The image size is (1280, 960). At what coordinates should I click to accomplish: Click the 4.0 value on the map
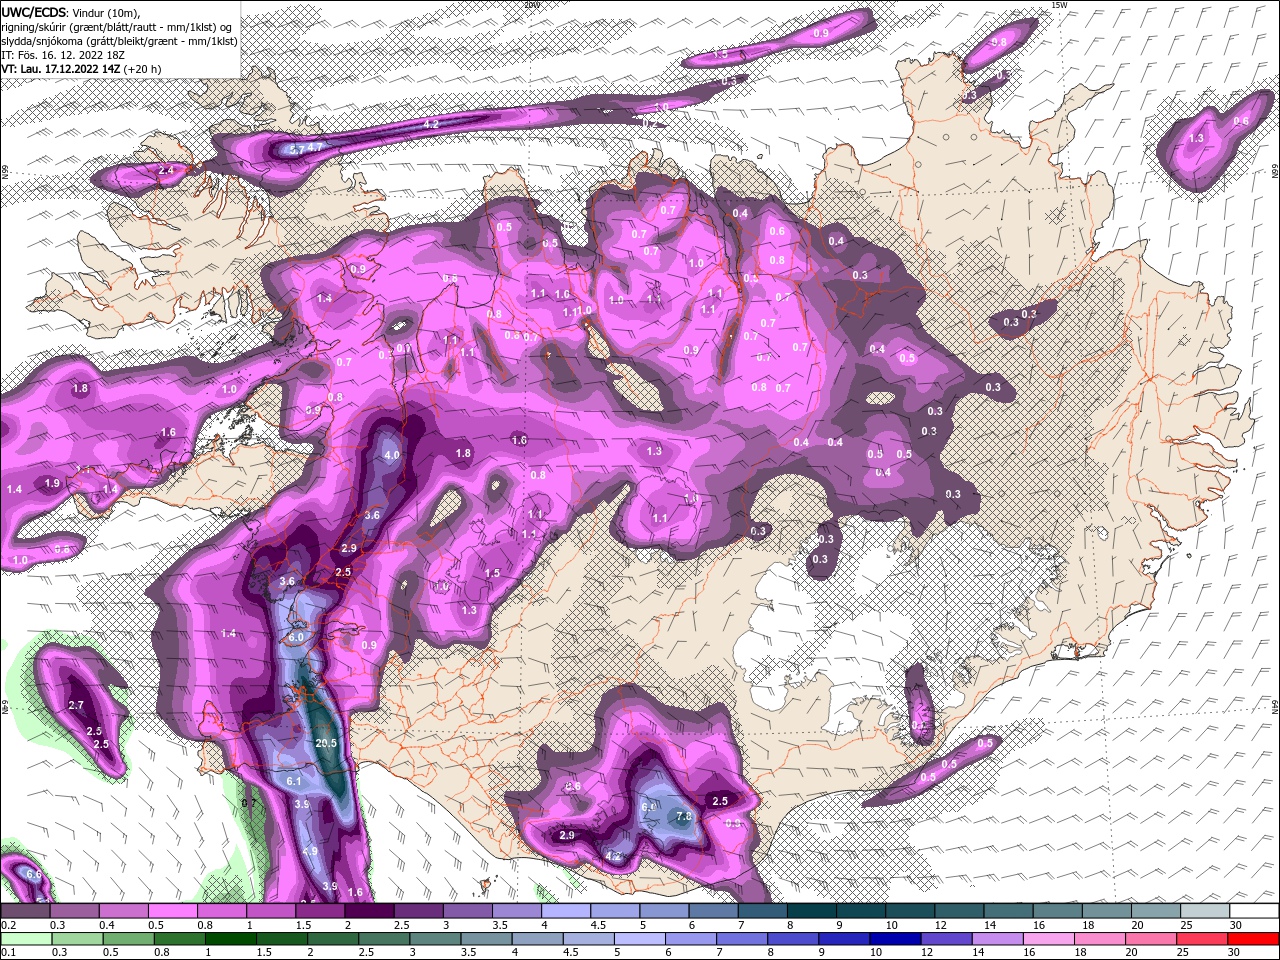(391, 455)
